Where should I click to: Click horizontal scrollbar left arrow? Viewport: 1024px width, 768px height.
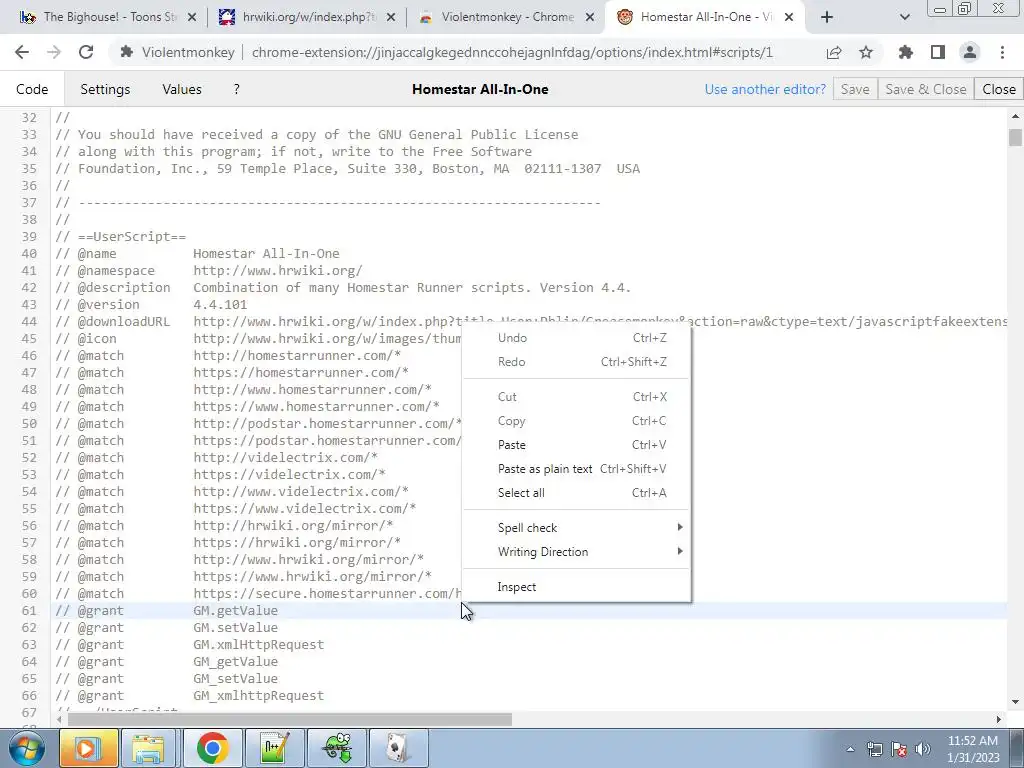point(59,719)
